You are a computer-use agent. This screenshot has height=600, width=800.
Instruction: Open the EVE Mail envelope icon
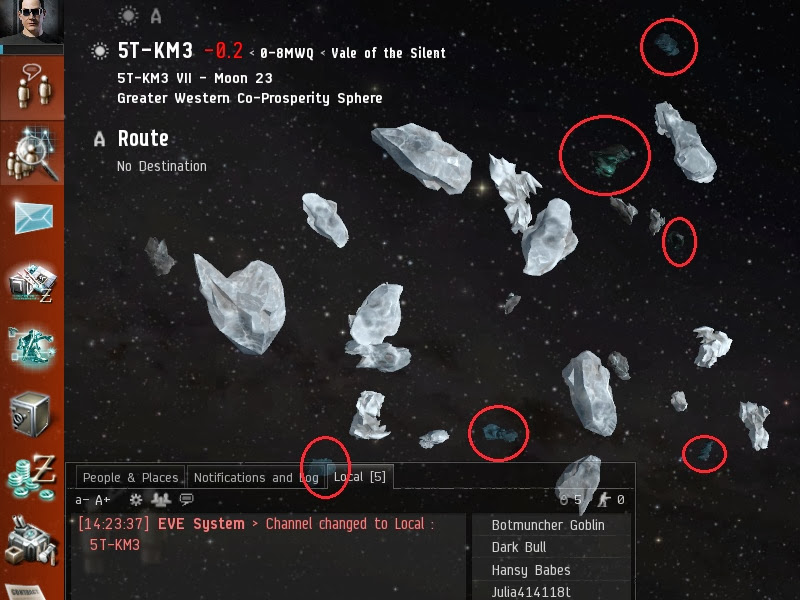click(33, 217)
